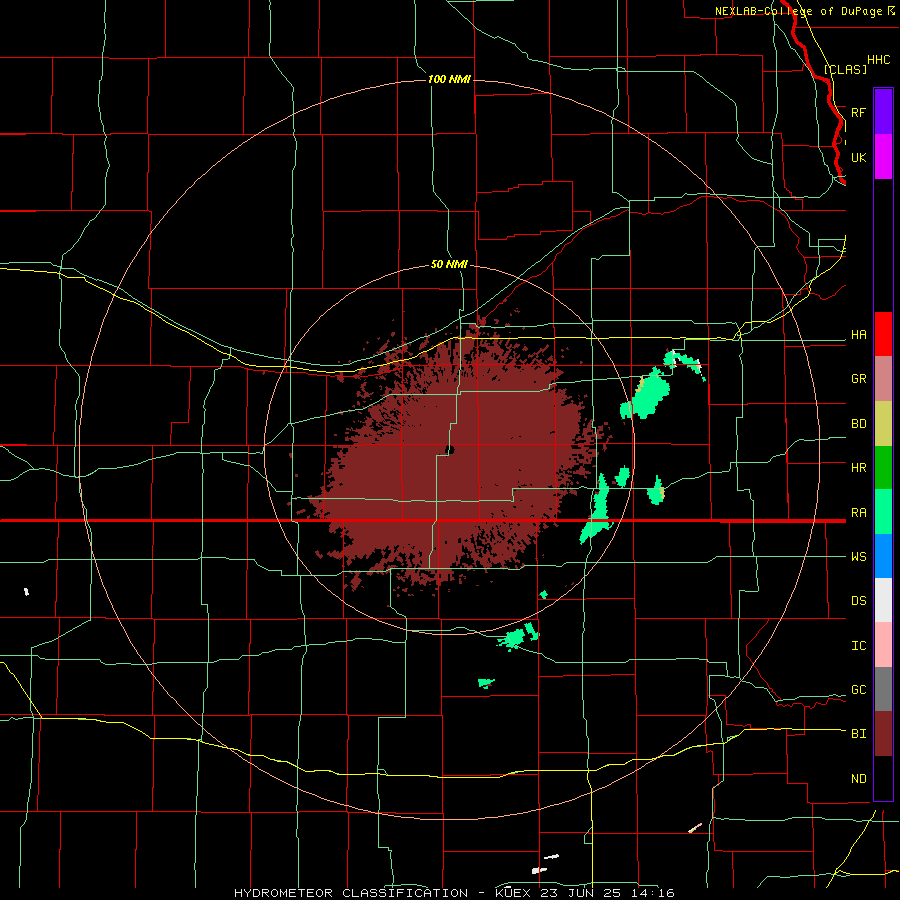Click the GC legend label
This screenshot has width=900, height=900.
(858, 690)
